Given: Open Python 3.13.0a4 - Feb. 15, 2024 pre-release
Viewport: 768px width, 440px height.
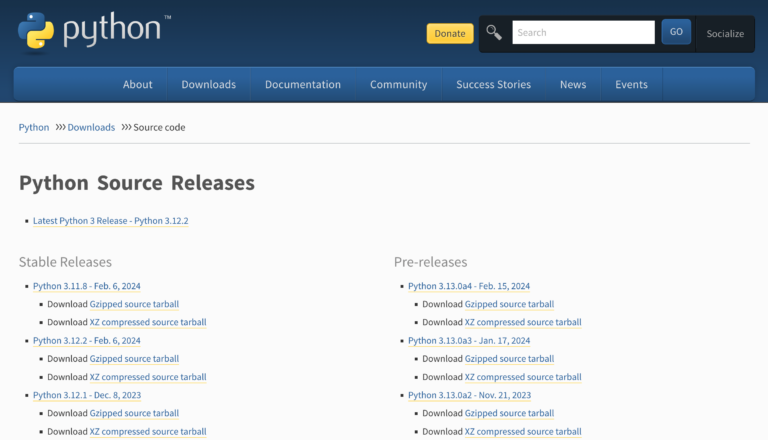Looking at the screenshot, I should pos(469,286).
